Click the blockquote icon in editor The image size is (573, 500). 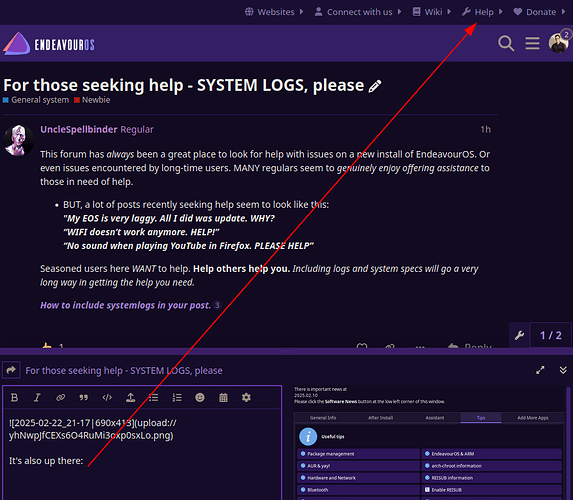click(84, 397)
